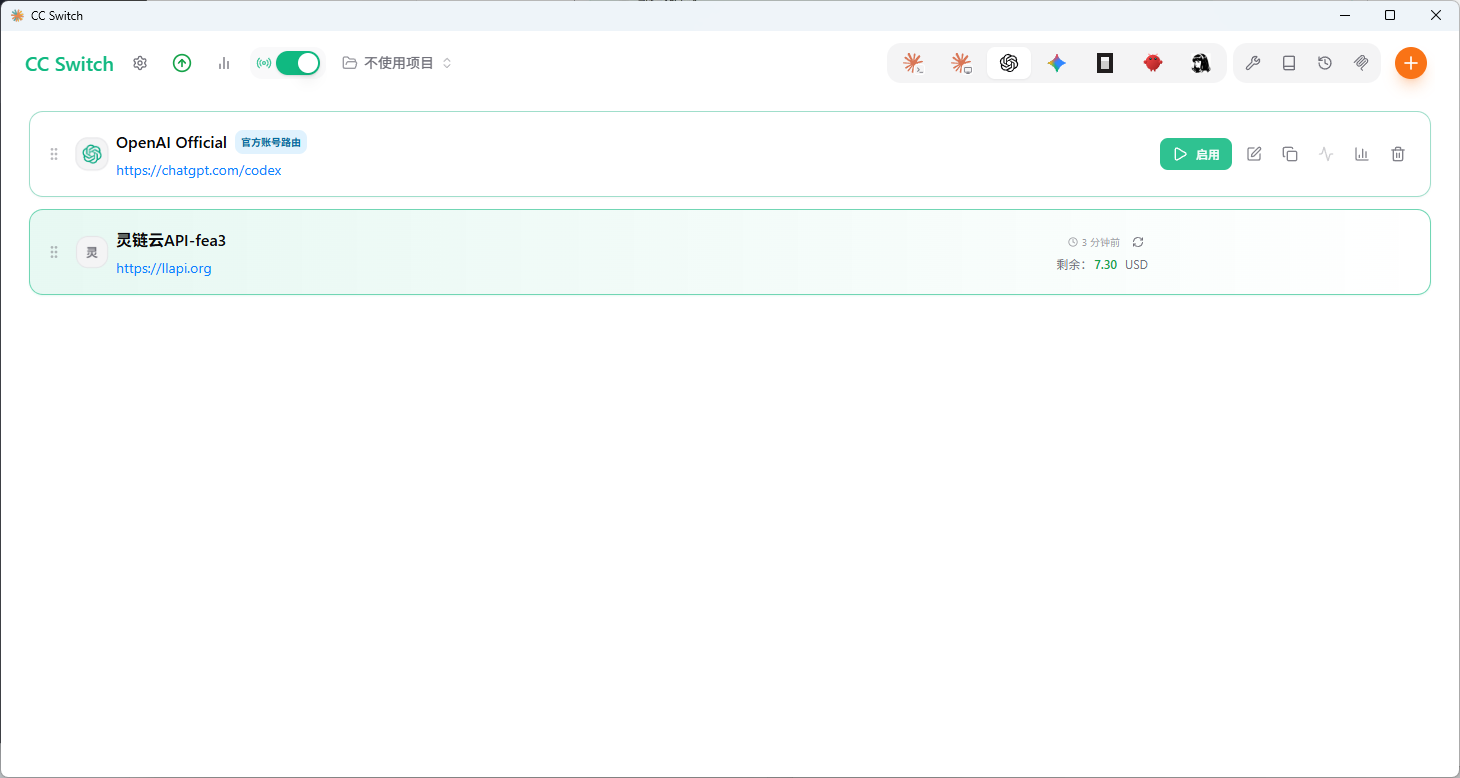Open settings via the gear icon

(x=140, y=63)
